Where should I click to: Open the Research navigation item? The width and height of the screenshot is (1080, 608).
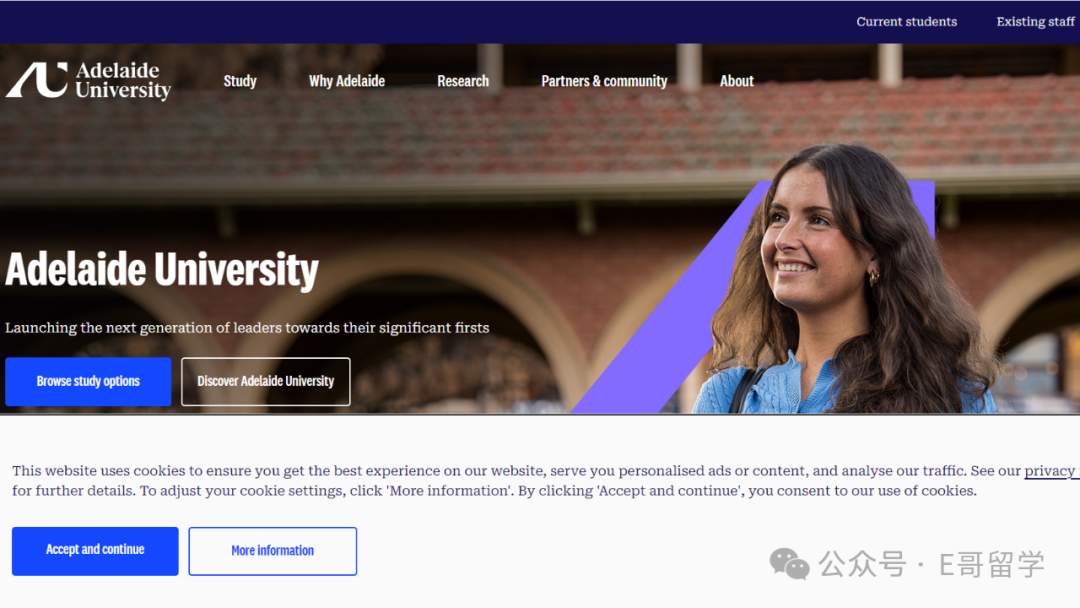tap(463, 81)
